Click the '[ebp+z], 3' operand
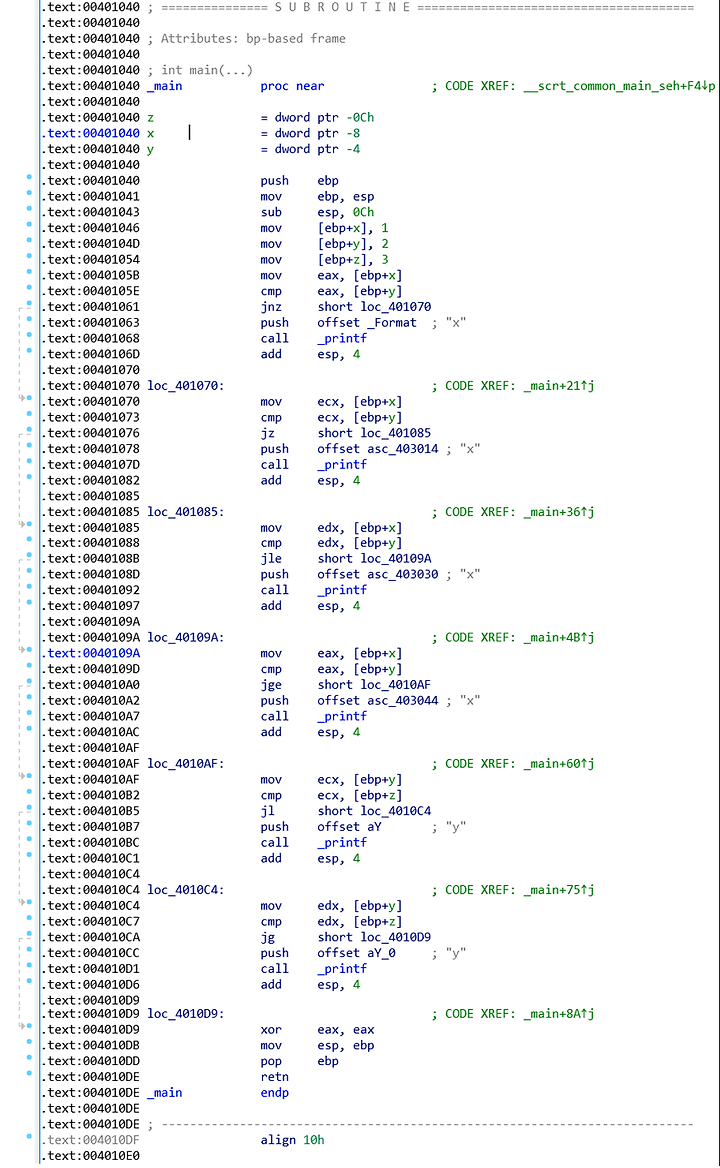 [353, 259]
